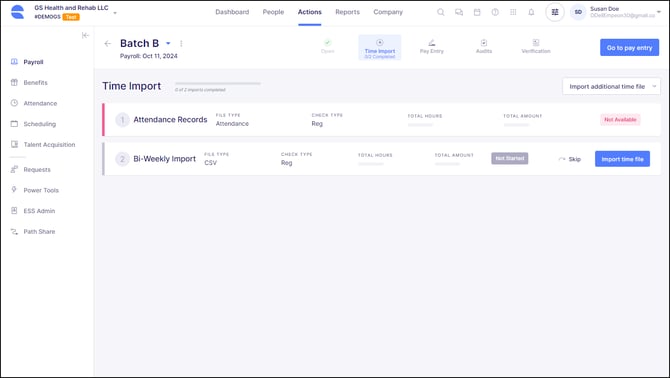Switch to the Reports tab

click(x=347, y=12)
